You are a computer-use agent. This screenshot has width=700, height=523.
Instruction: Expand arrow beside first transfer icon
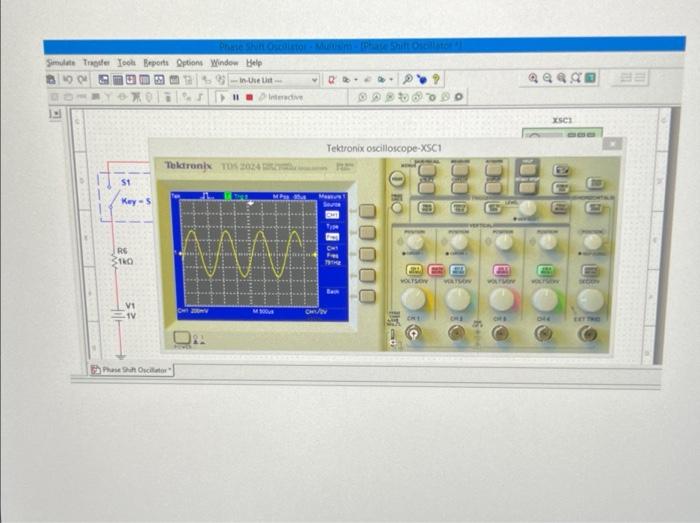[x=356, y=80]
